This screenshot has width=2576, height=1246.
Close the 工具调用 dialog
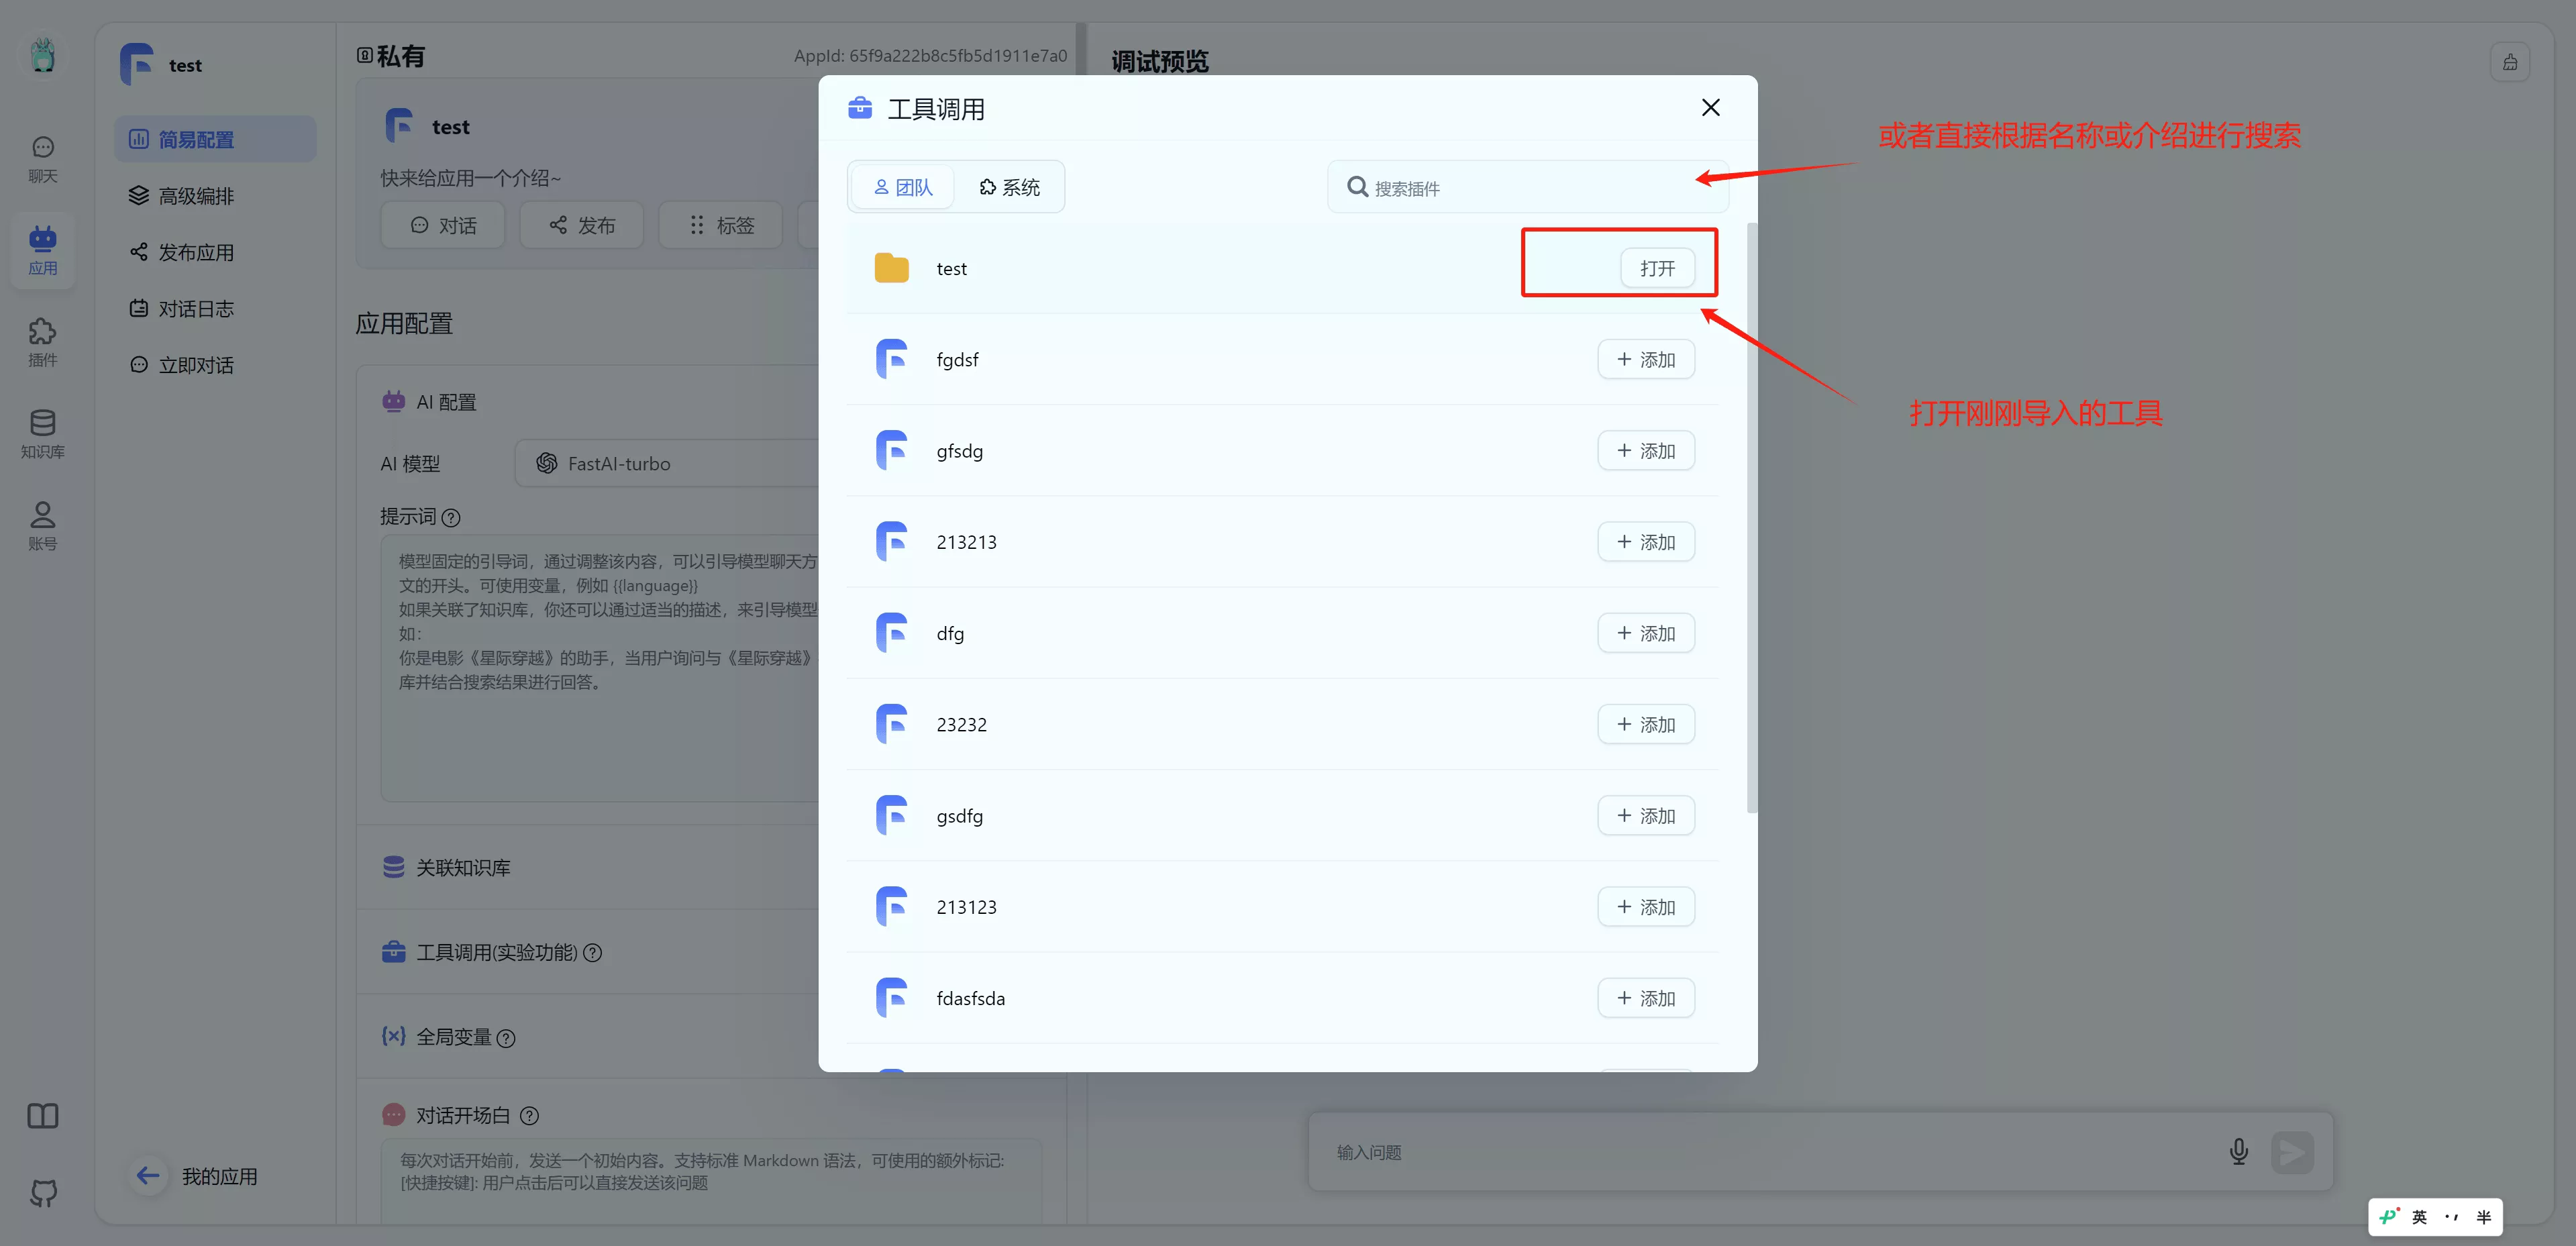pos(1710,108)
